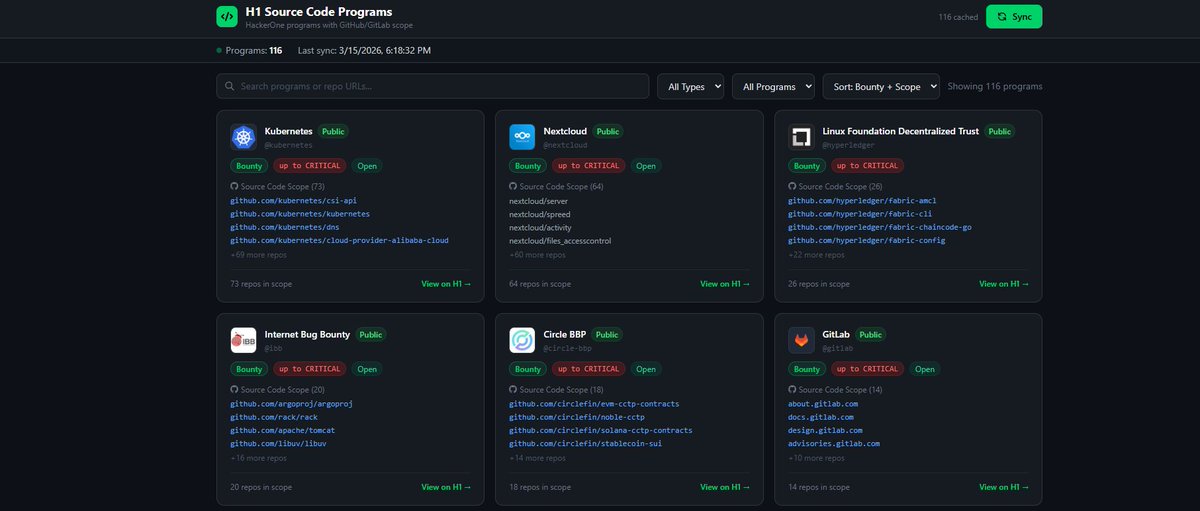The image size is (1200, 511).
Task: Open View on H1 for Internet Bug Bounty
Action: [x=446, y=487]
